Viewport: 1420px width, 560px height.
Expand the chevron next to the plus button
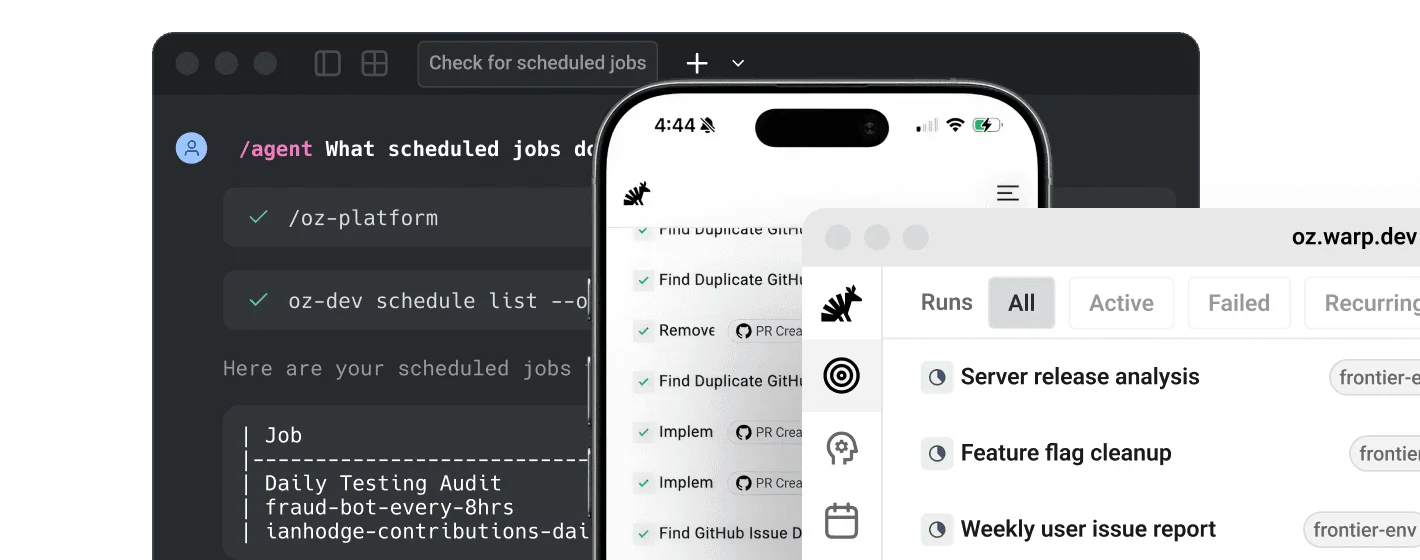point(738,63)
